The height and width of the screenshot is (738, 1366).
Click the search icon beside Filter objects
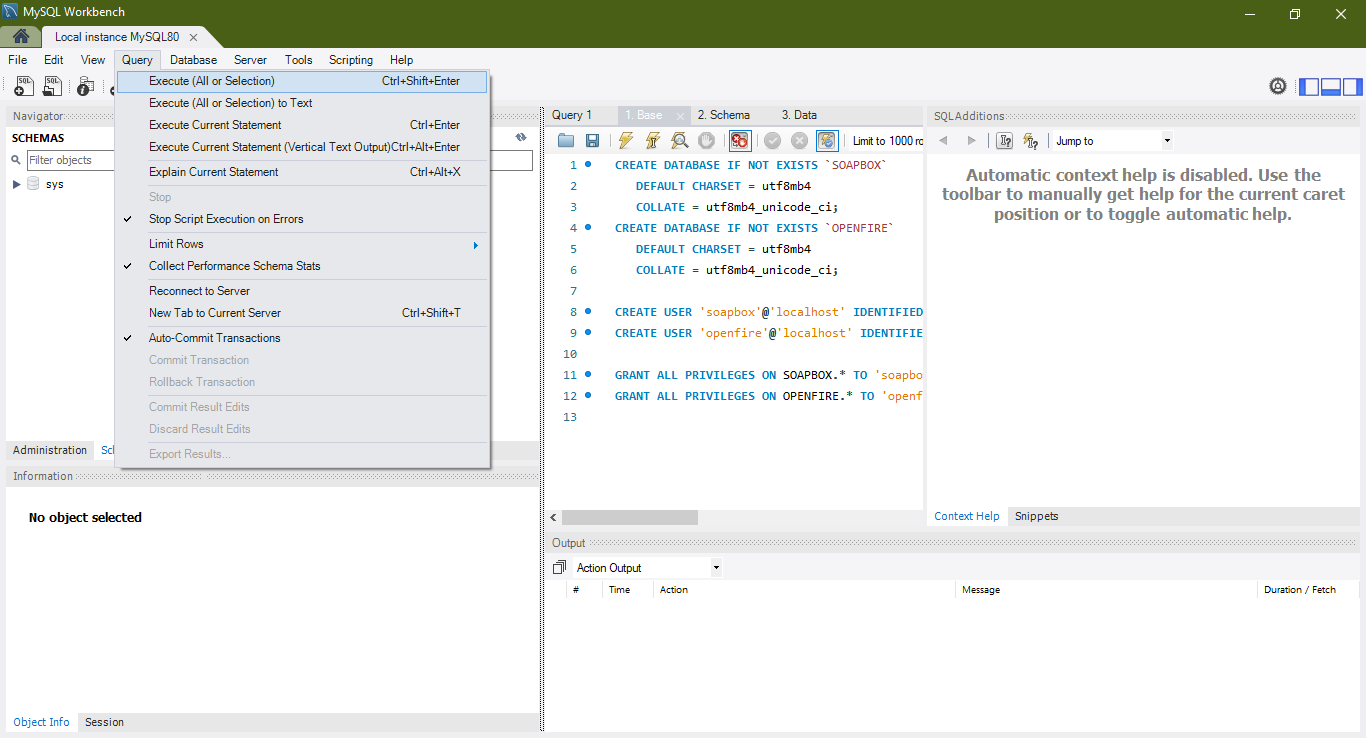coord(17,160)
